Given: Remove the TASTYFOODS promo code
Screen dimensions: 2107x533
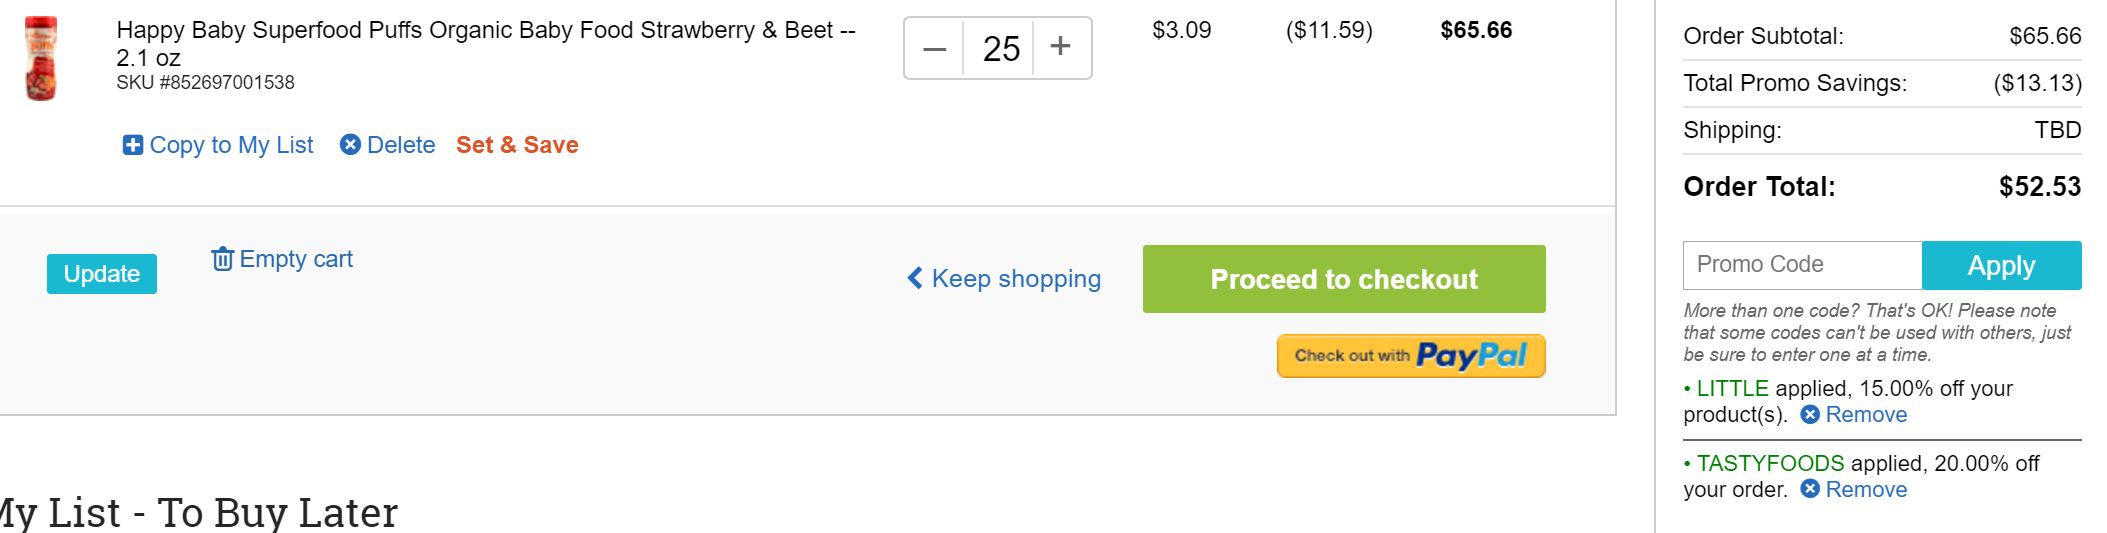Looking at the screenshot, I should coord(1865,490).
